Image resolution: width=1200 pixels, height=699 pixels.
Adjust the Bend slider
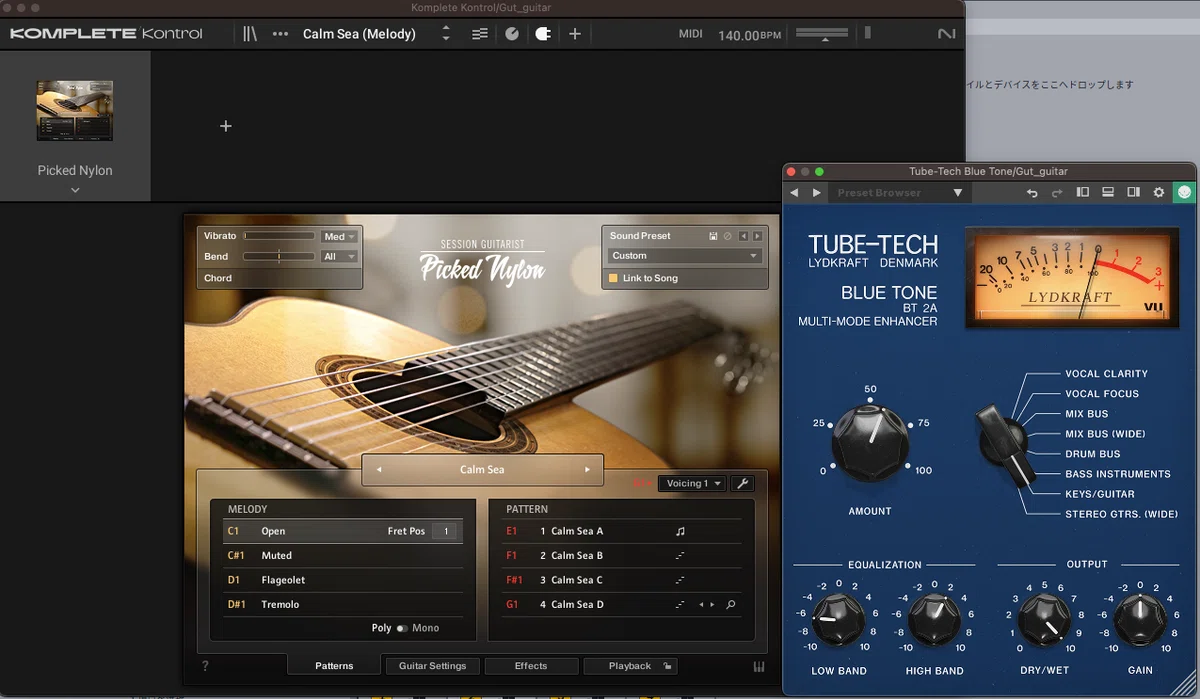point(279,257)
